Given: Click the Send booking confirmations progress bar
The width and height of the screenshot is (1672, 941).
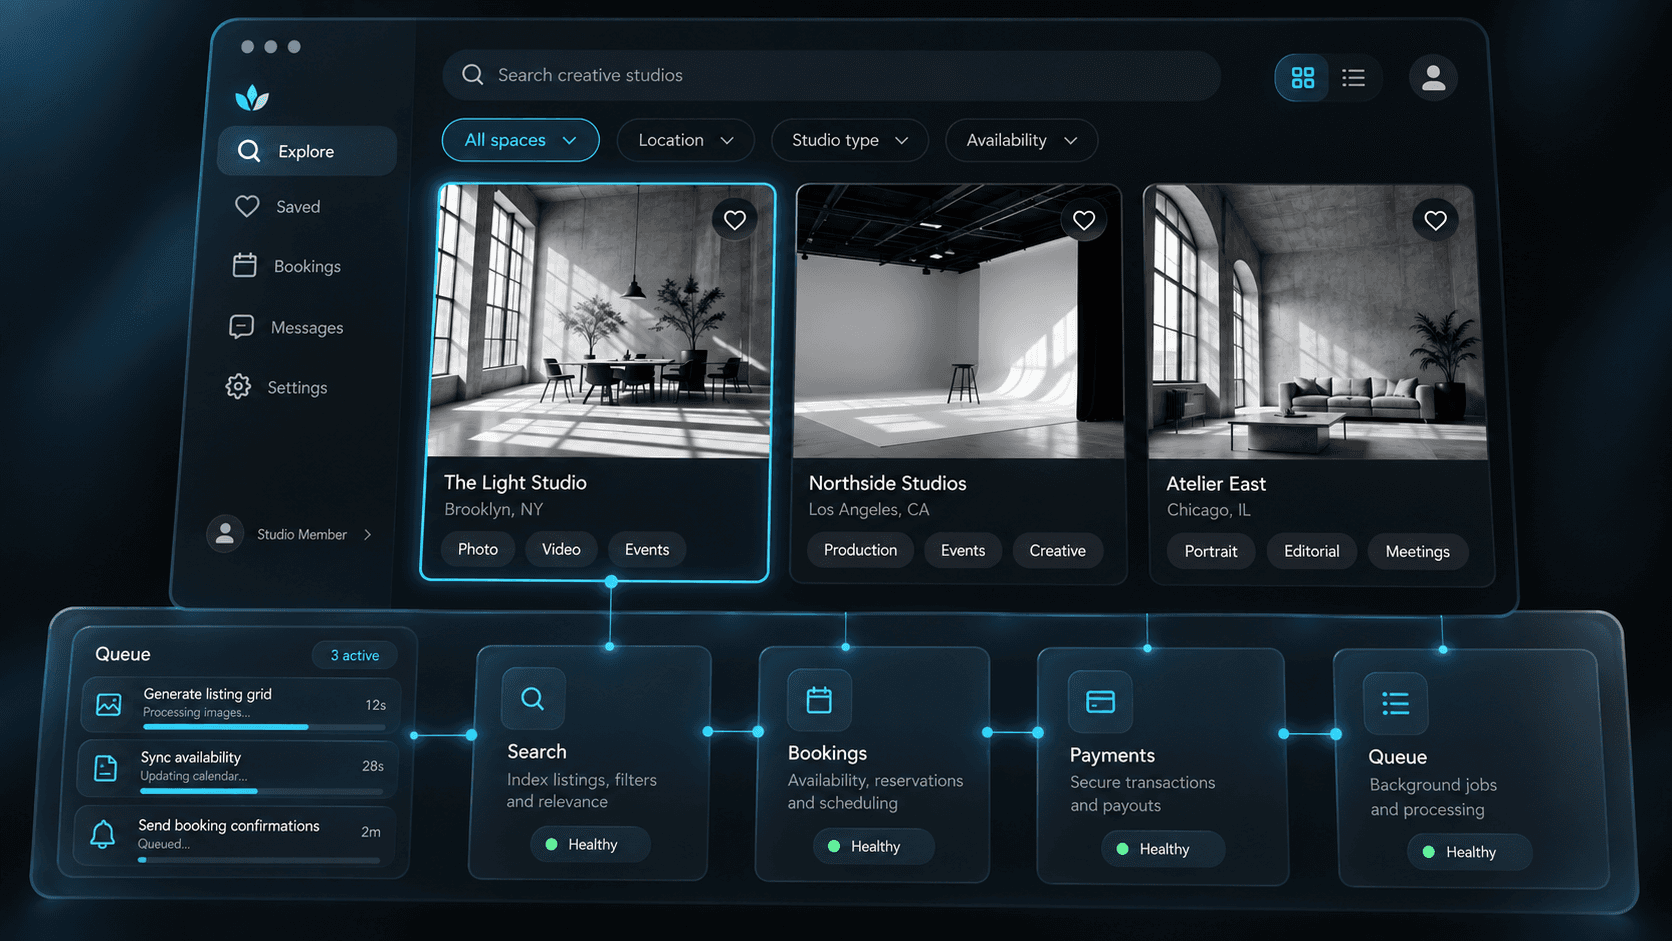Looking at the screenshot, I should point(259,860).
